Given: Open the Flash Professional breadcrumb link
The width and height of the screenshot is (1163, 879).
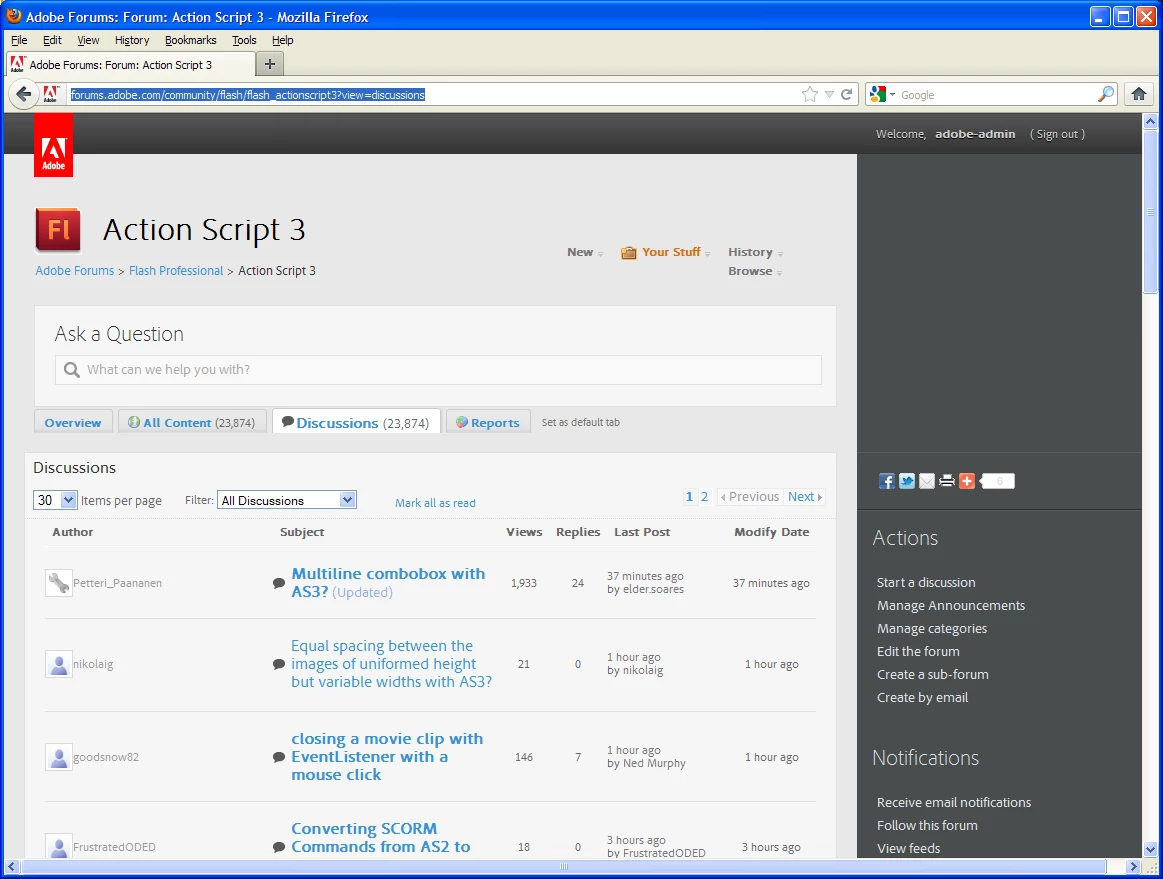Looking at the screenshot, I should point(176,271).
